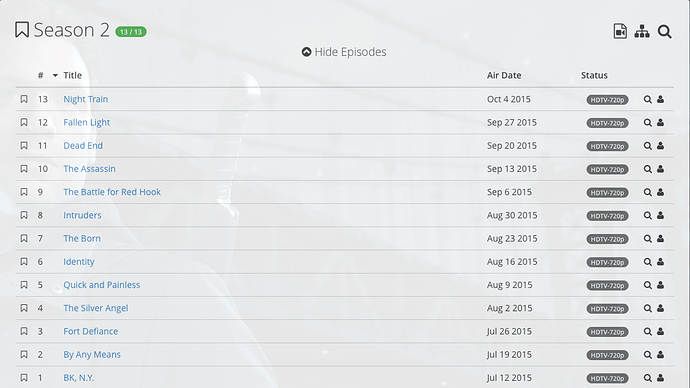This screenshot has height=388, width=690.
Task: Toggle monitoring for episode 13 Night Train
Action: [x=24, y=99]
